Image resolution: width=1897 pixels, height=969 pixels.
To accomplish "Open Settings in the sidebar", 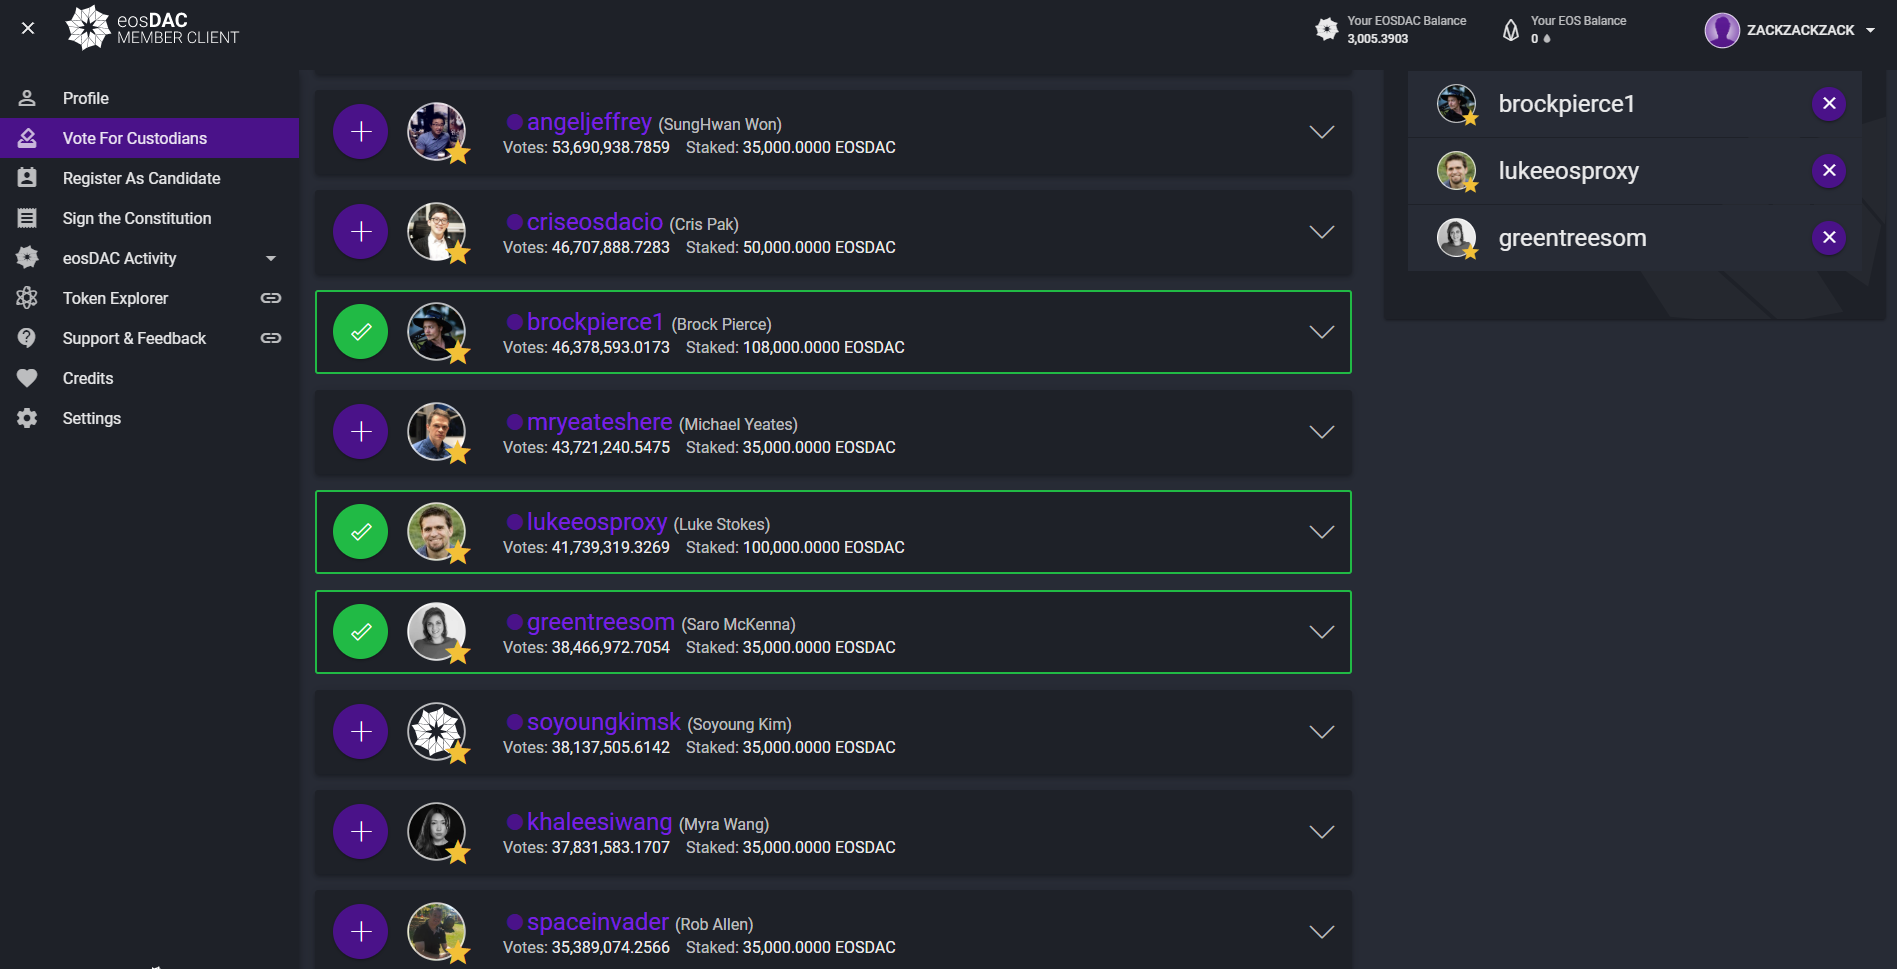I will coord(150,418).
